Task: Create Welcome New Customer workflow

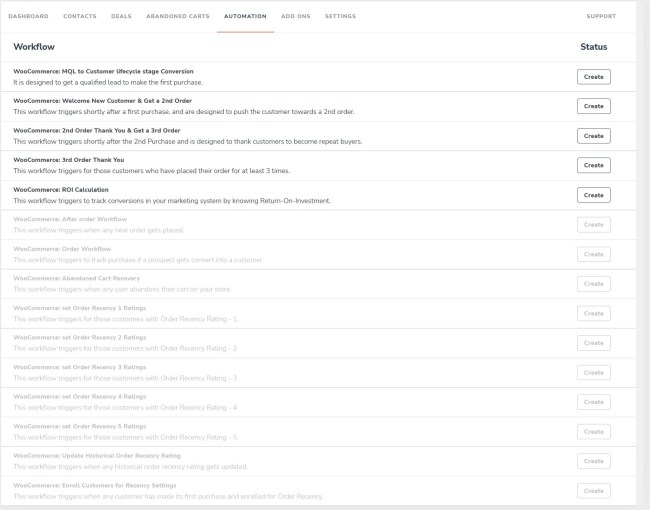Action: 593,106
